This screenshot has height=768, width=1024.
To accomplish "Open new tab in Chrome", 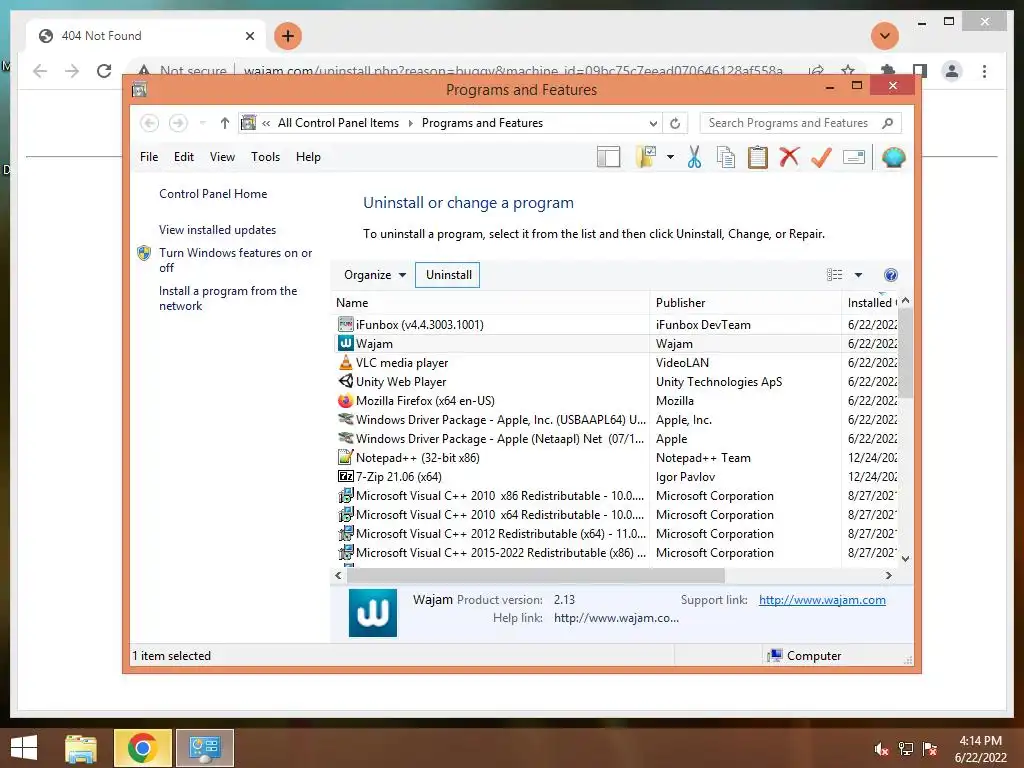I will [288, 36].
